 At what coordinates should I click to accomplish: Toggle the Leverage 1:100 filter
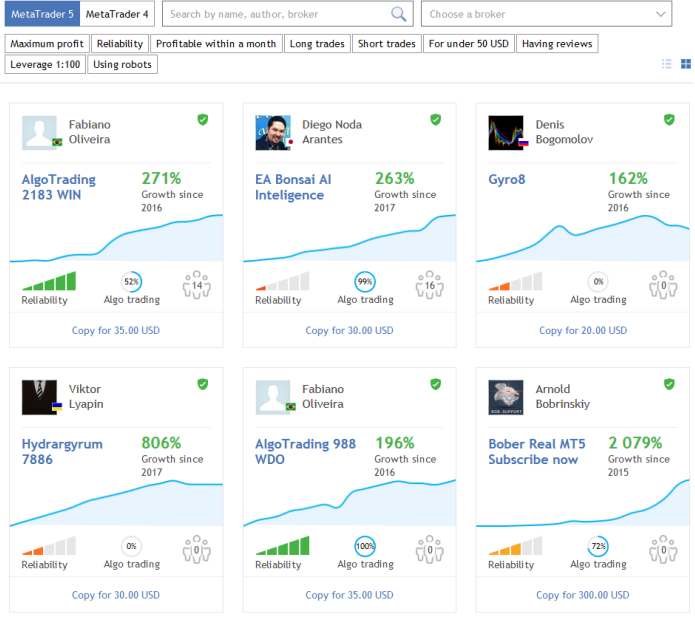point(45,65)
